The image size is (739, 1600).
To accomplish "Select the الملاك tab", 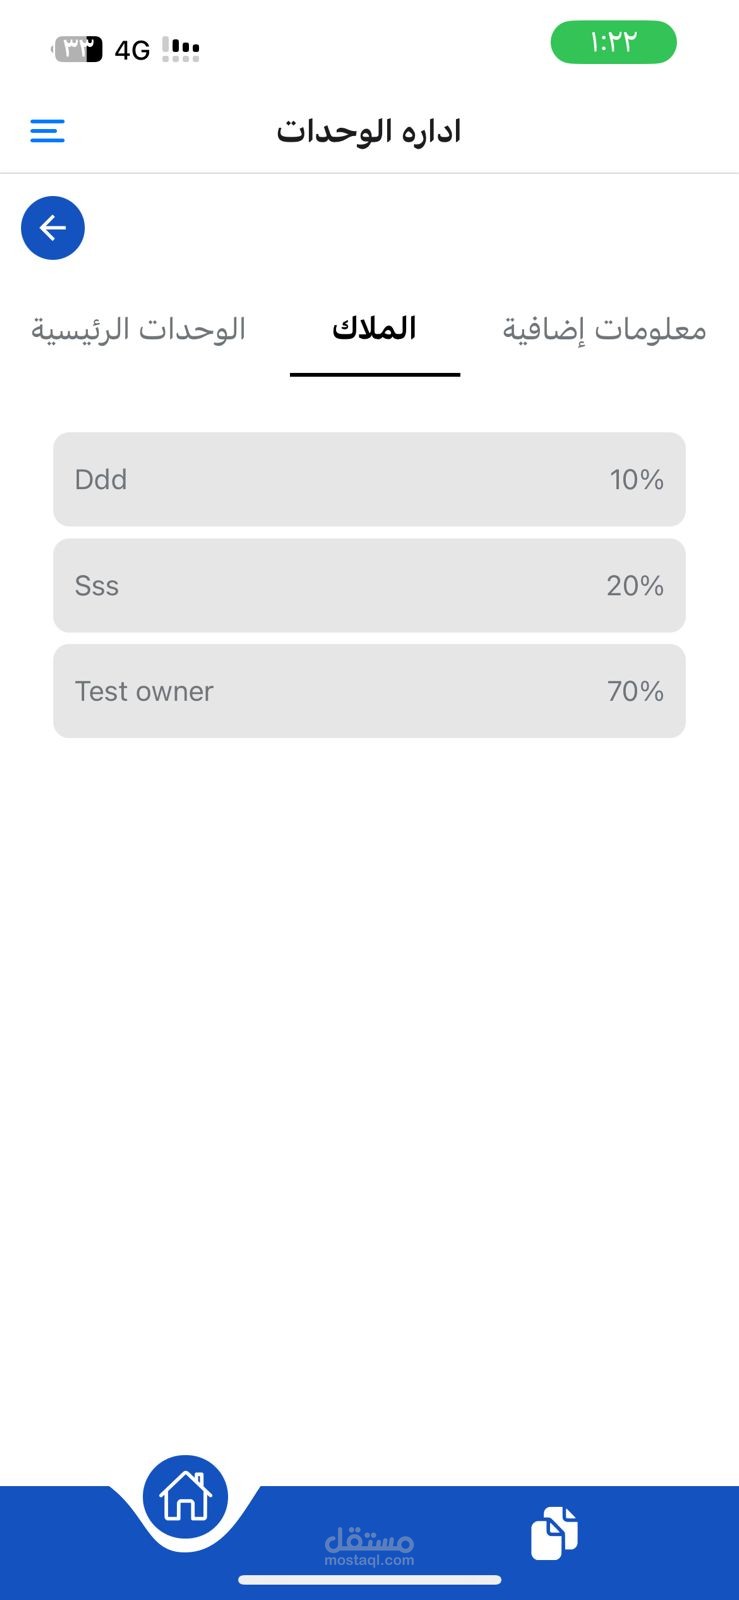I will click(374, 329).
